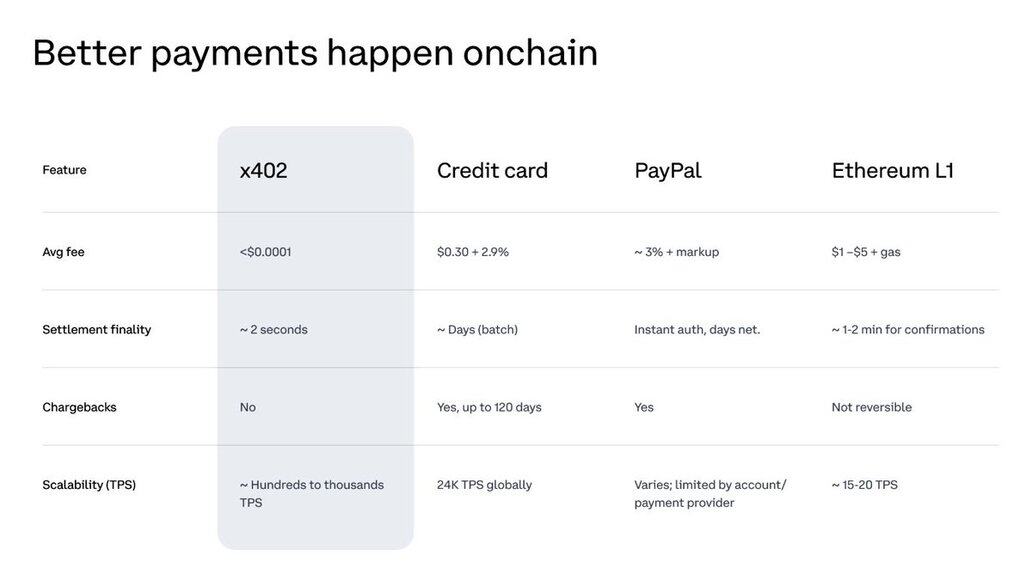Click the <$0.0001 fee cell

265,252
